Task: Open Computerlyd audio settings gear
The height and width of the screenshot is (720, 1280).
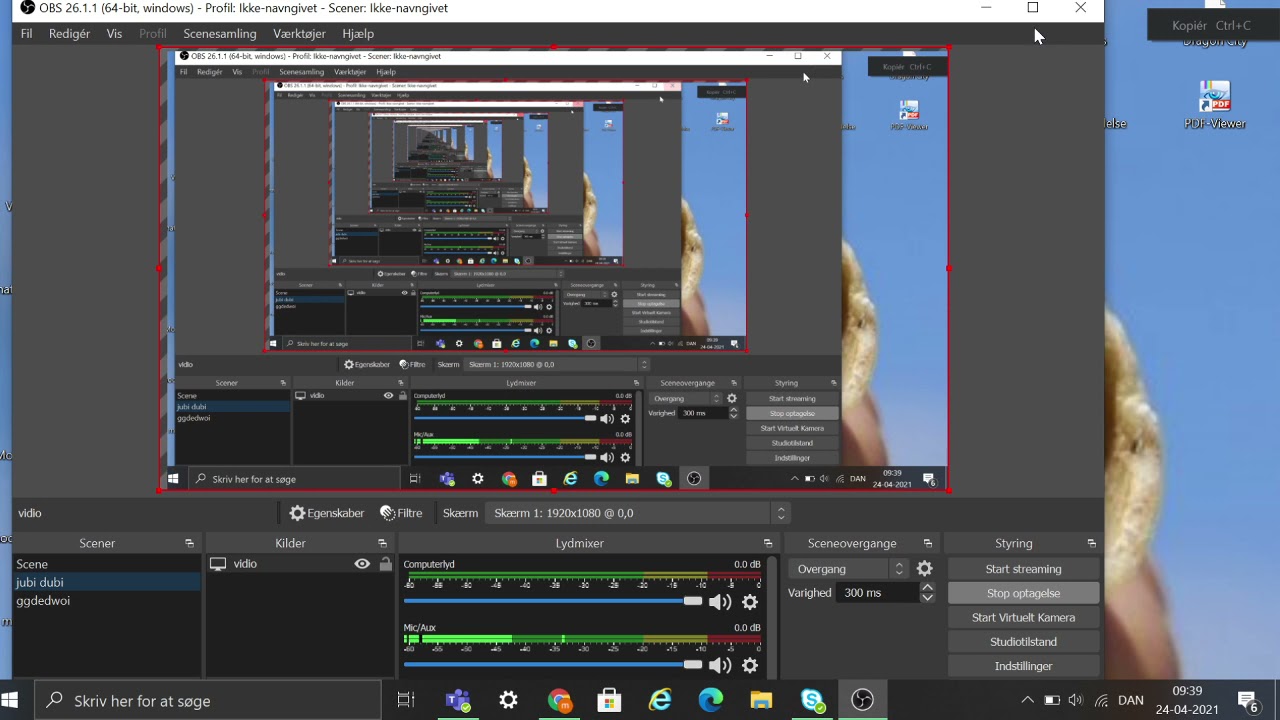Action: (x=750, y=602)
